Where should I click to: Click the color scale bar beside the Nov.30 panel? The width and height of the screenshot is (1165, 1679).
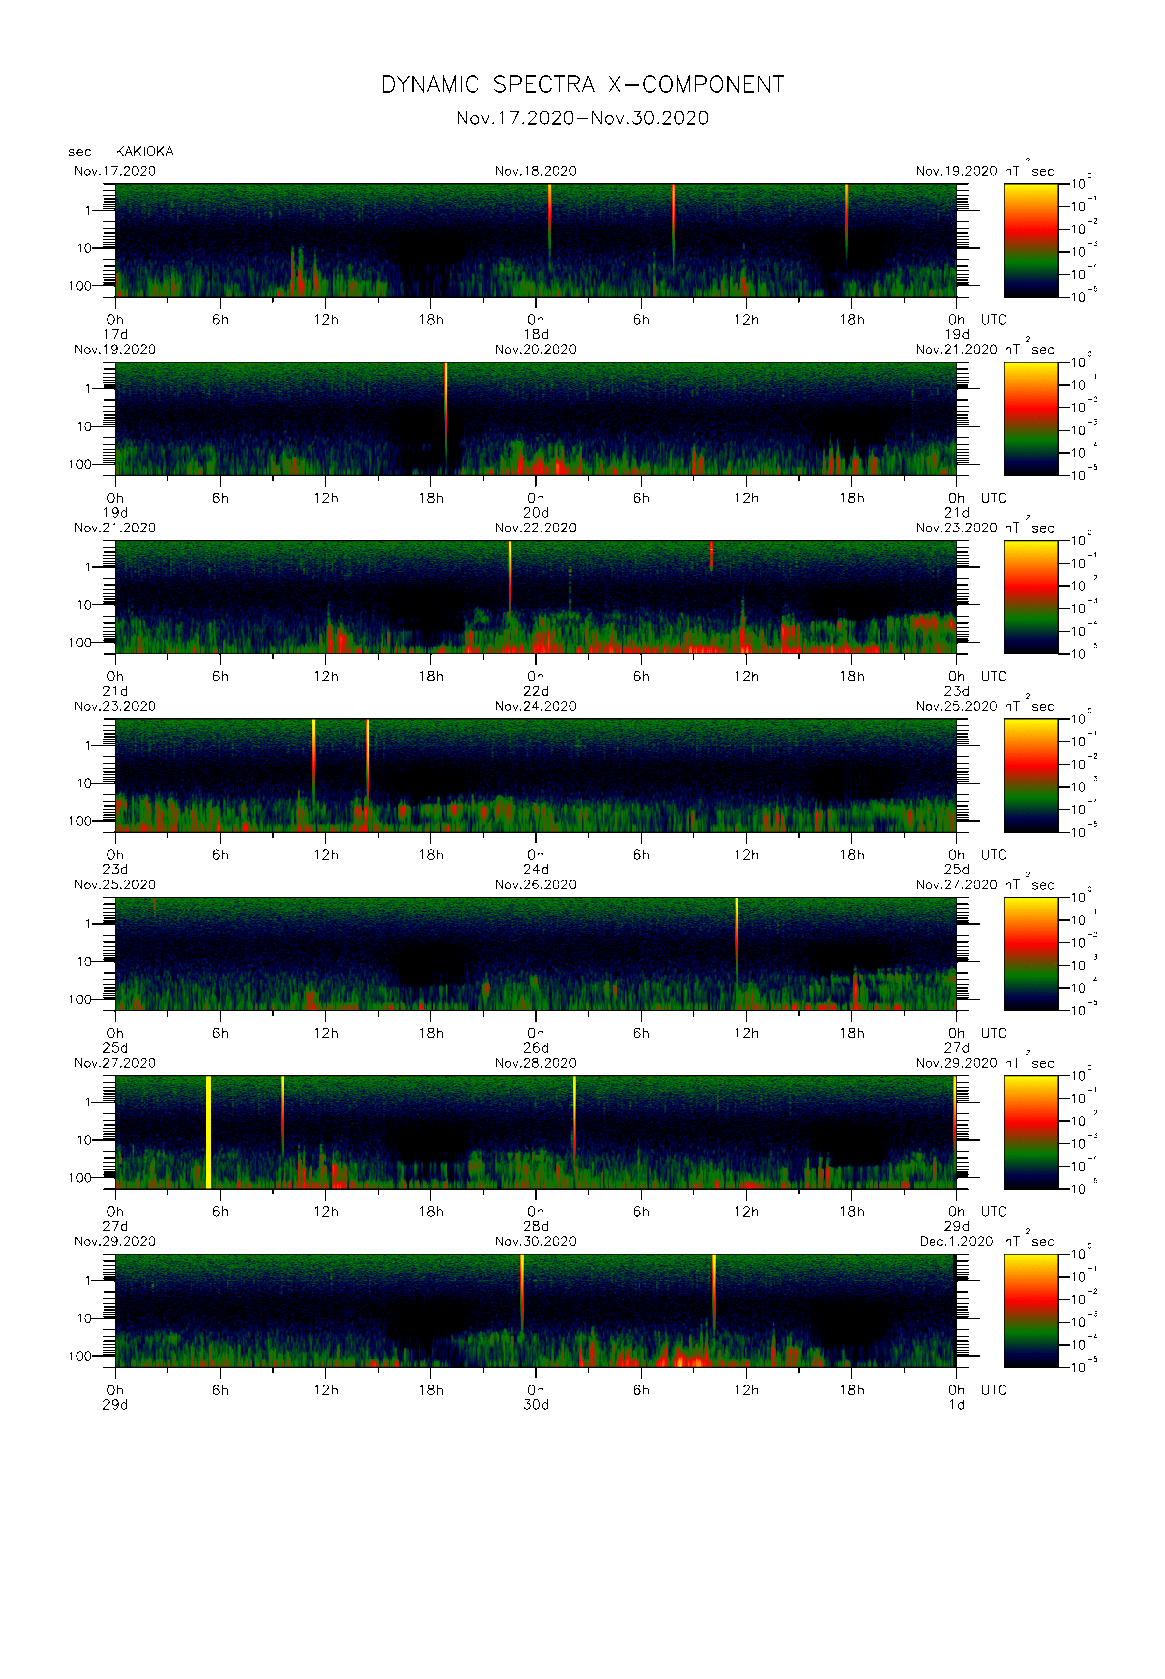(1031, 1310)
